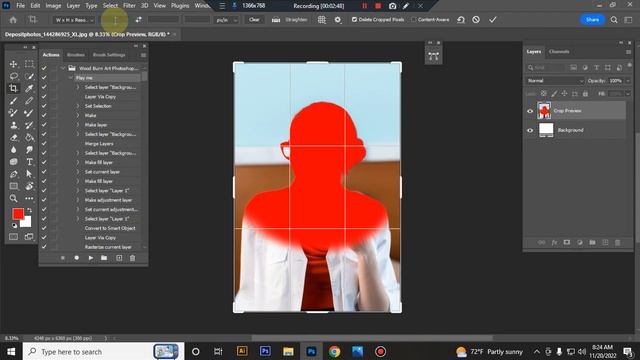Open crop overlay grid options
Screen dimensions: 640x360
322,20
